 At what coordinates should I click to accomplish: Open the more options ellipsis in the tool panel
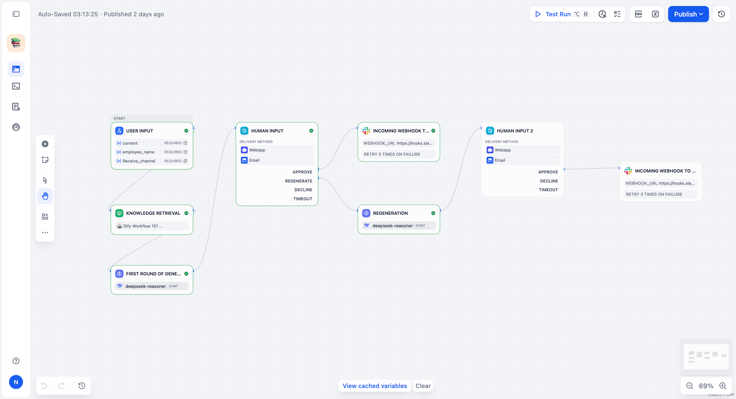point(45,232)
